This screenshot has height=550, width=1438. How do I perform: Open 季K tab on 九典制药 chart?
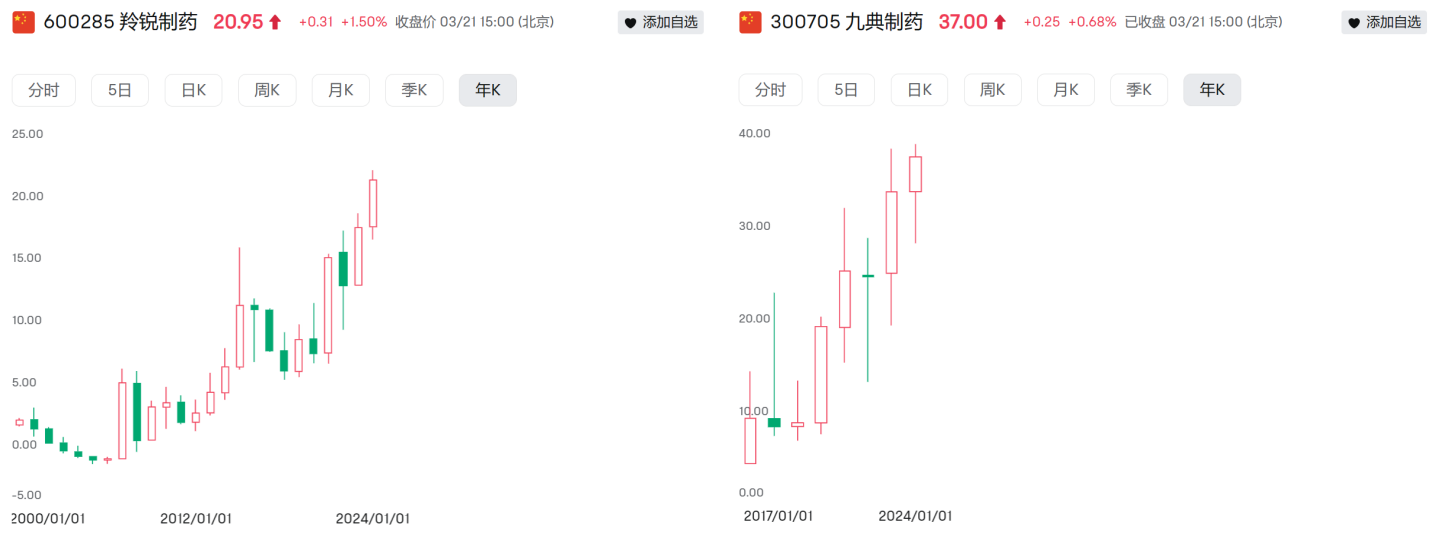1140,90
